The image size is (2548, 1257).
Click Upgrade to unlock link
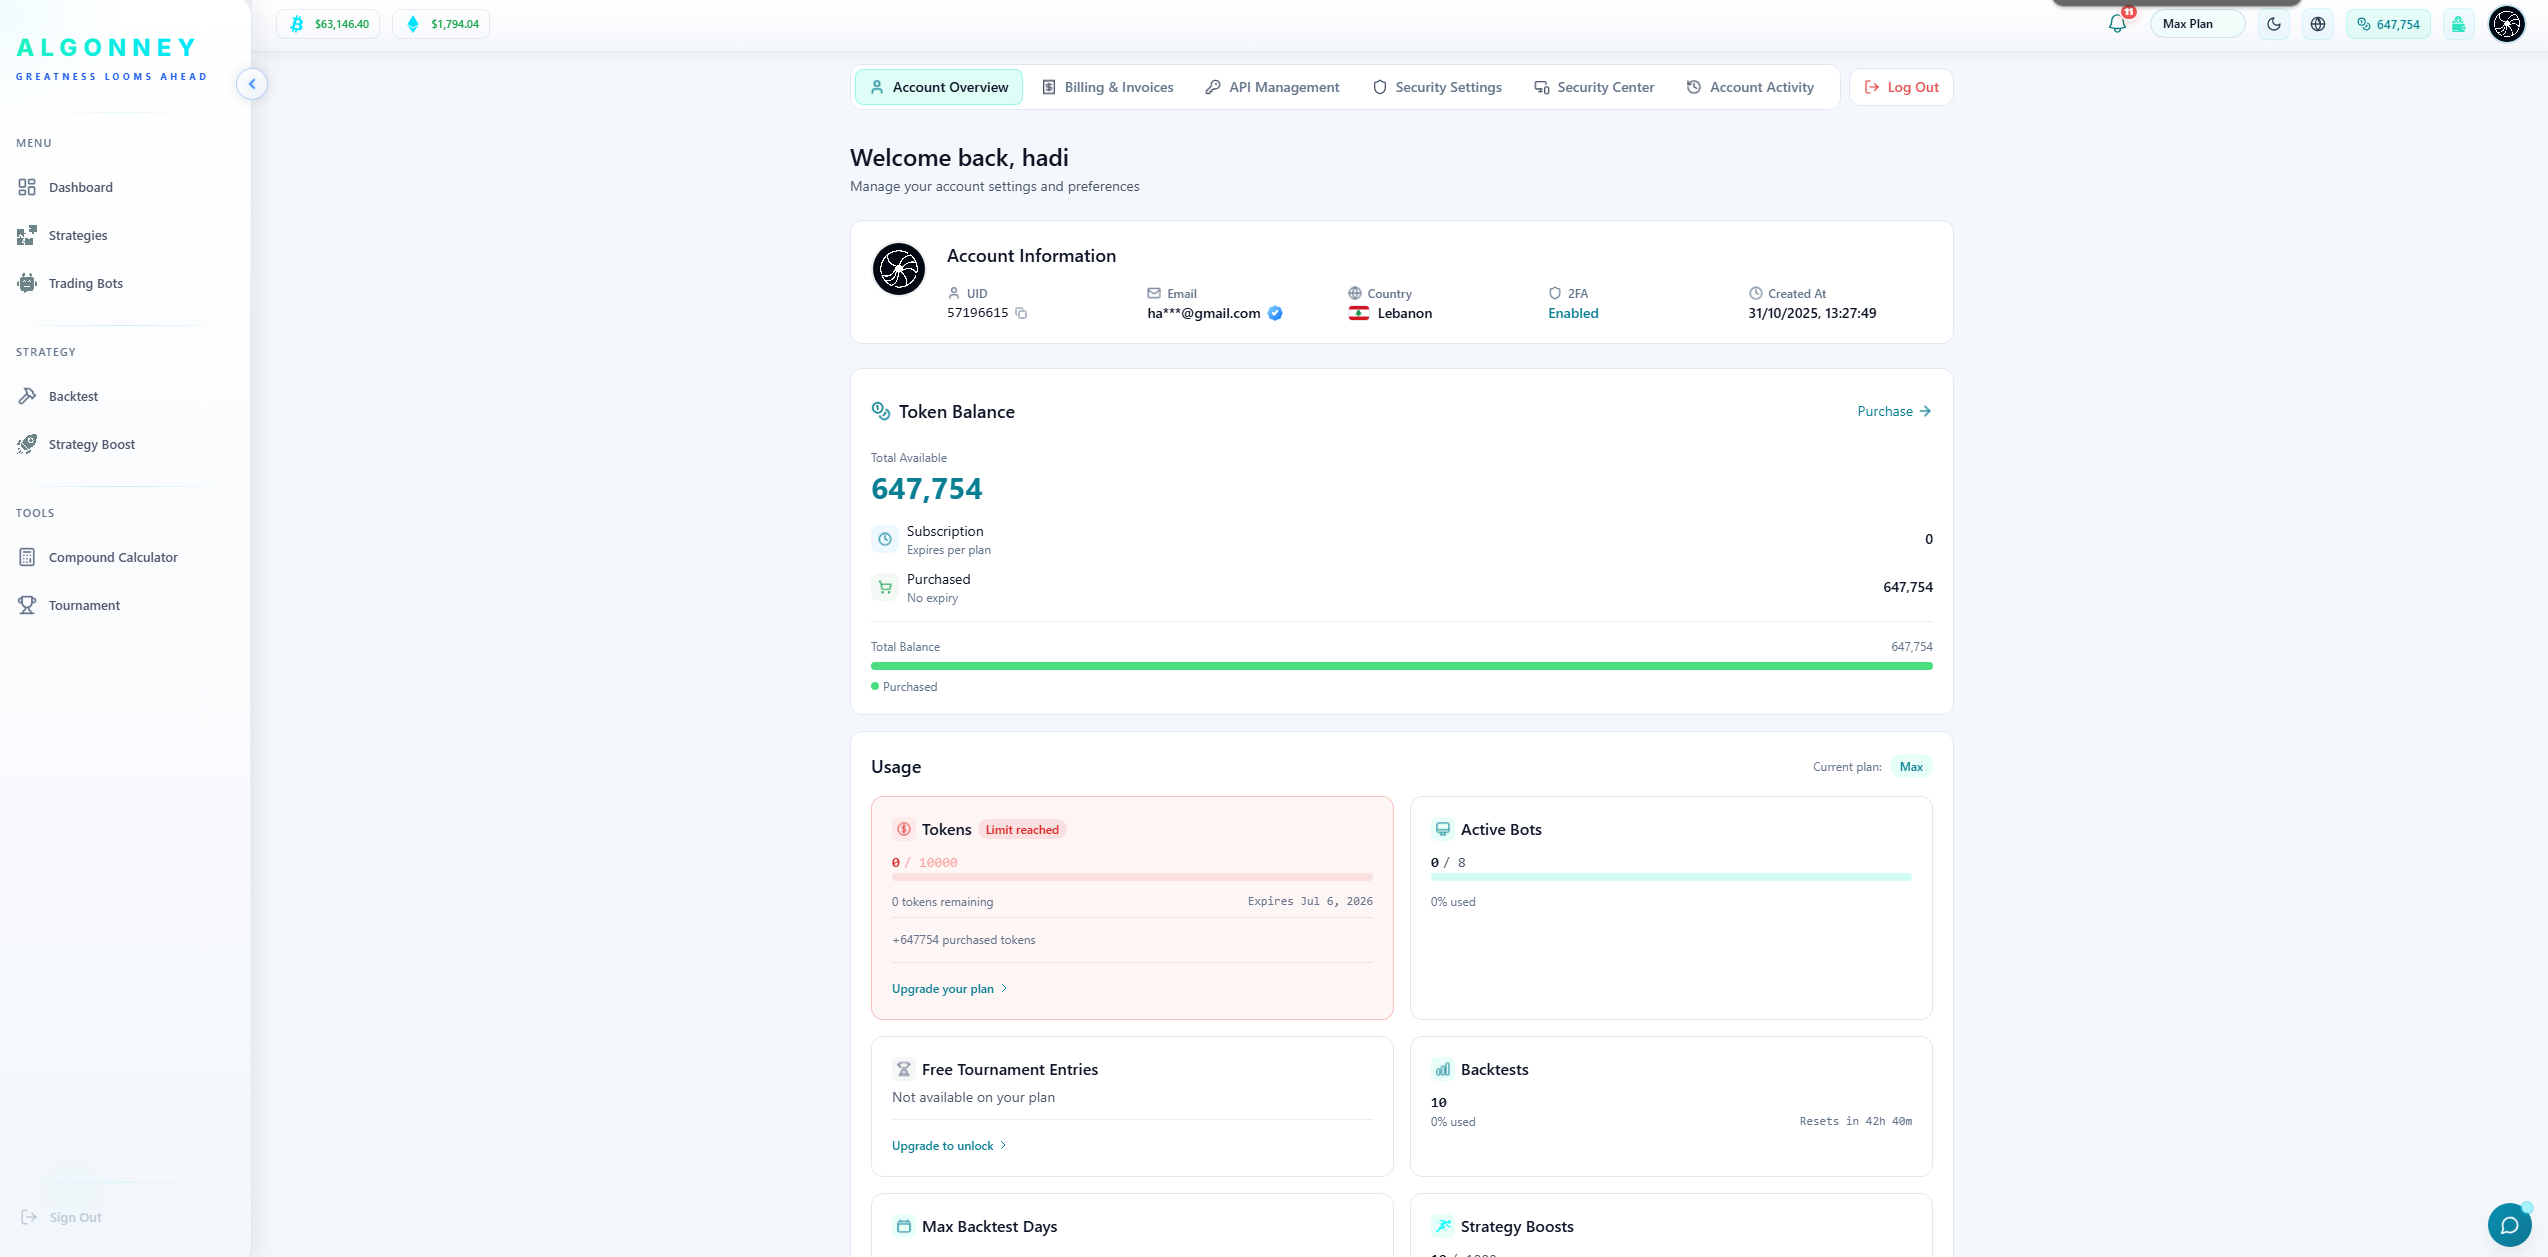(x=949, y=1145)
